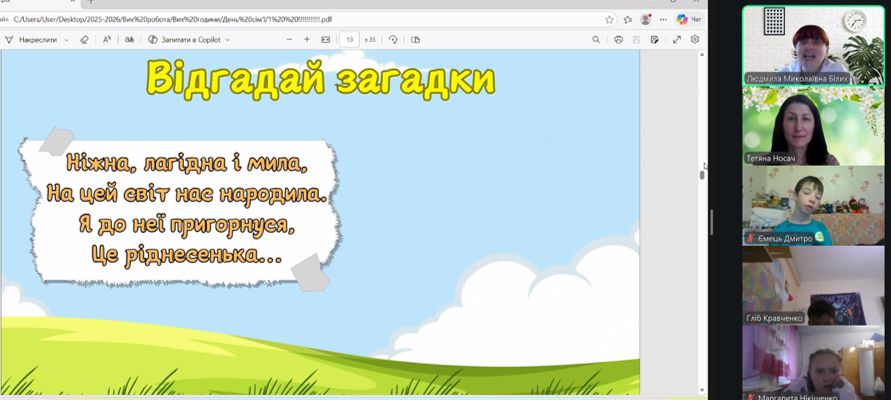Expand the Запитати в Copilot dropdown arrow
891x400 pixels.
click(228, 40)
